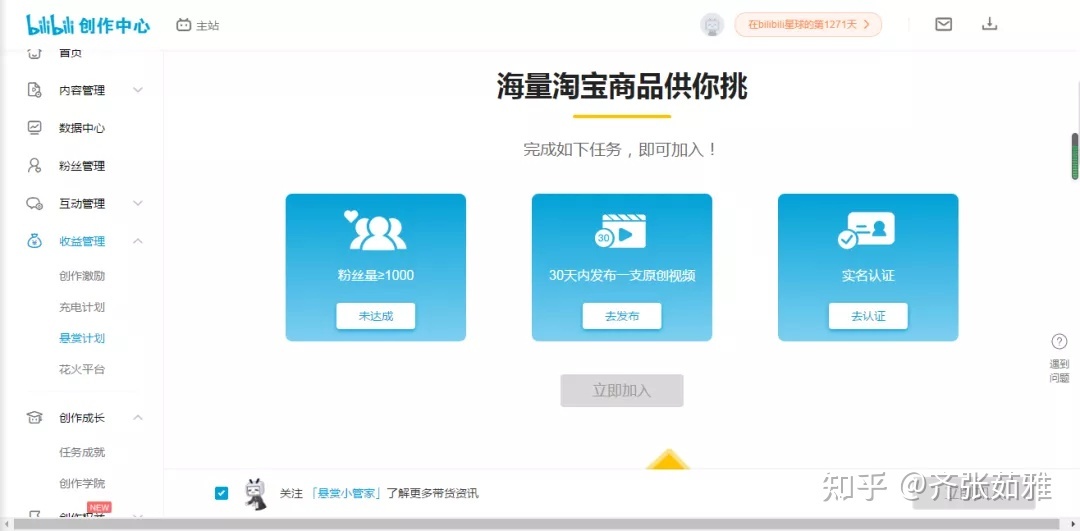Open the 遇到问题 help icon
The width and height of the screenshot is (1080, 531).
coord(1059,342)
